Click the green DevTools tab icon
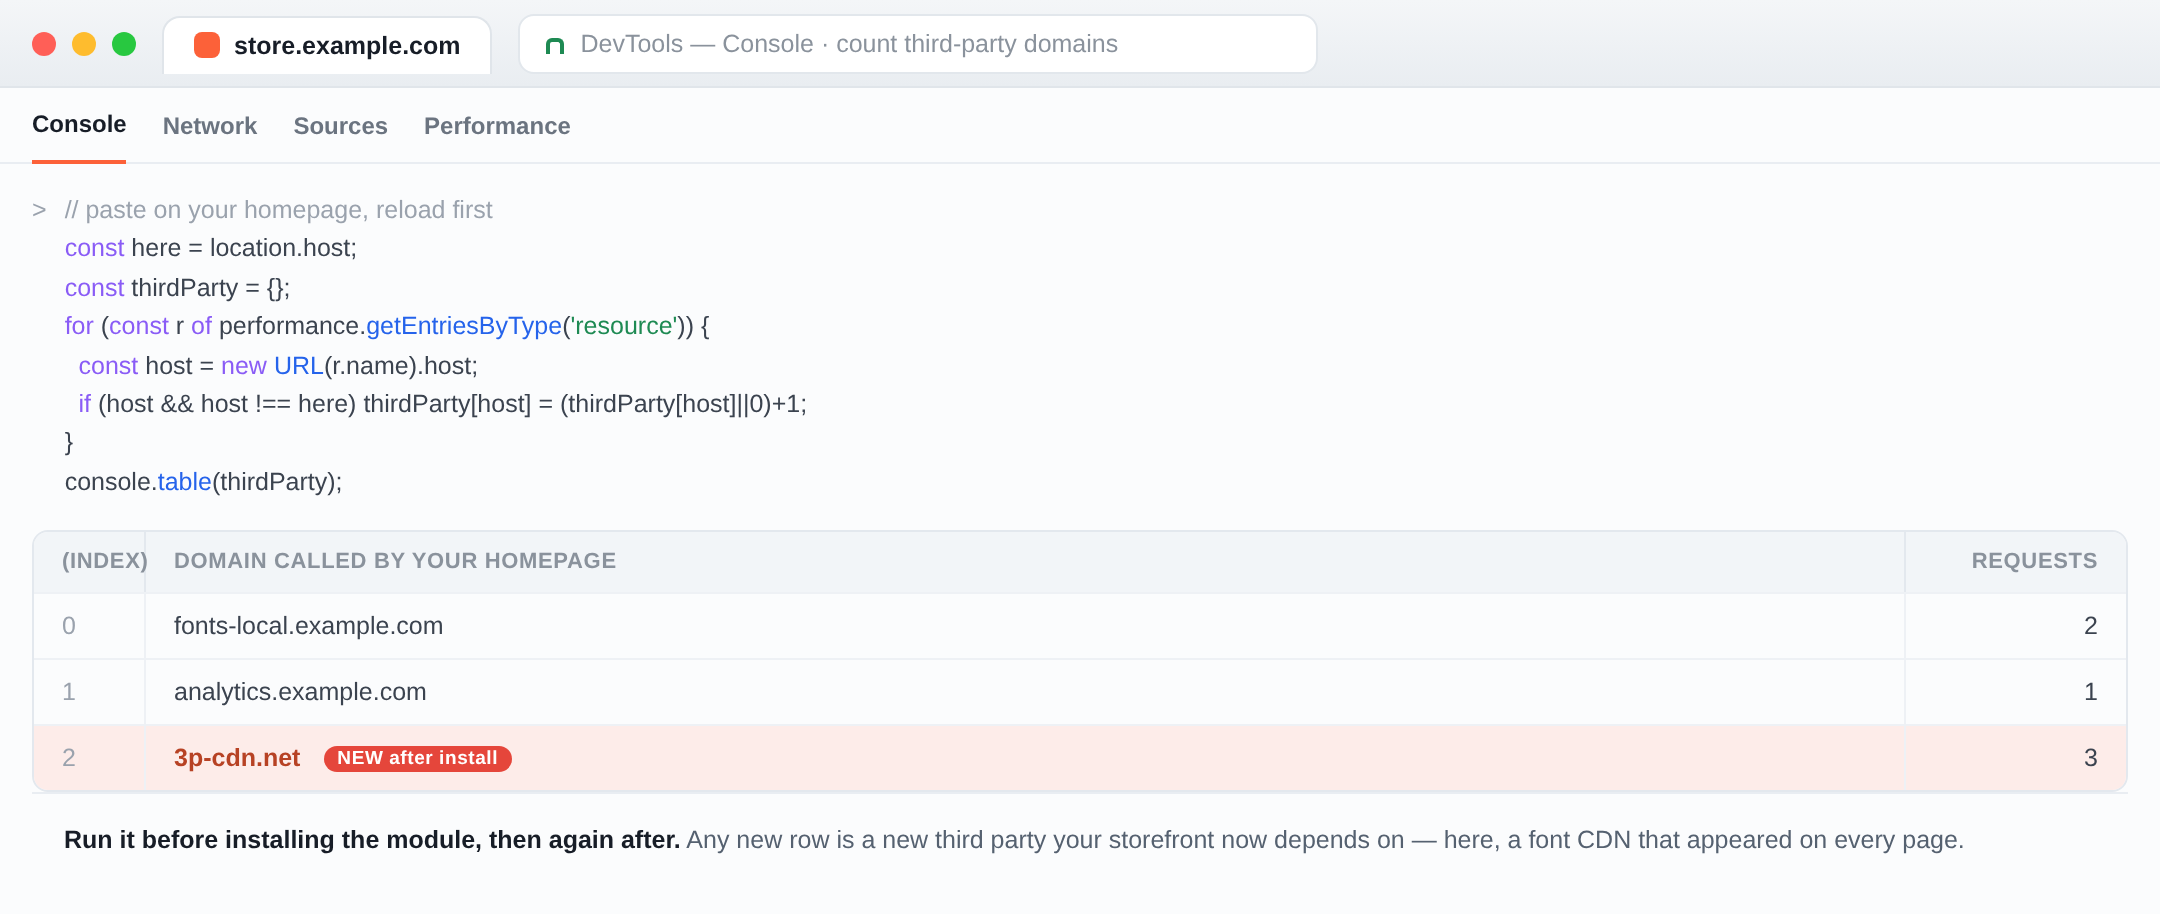This screenshot has height=914, width=2160. (x=555, y=45)
